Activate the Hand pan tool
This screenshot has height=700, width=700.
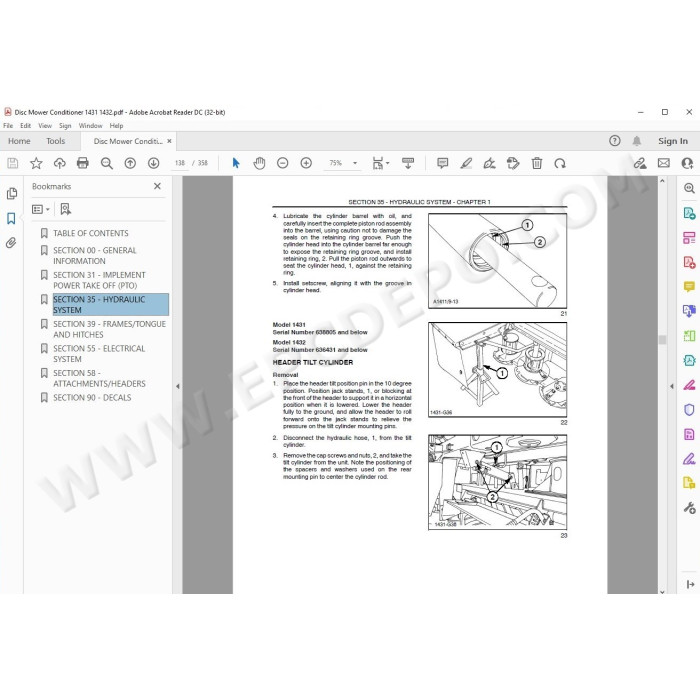coord(259,163)
